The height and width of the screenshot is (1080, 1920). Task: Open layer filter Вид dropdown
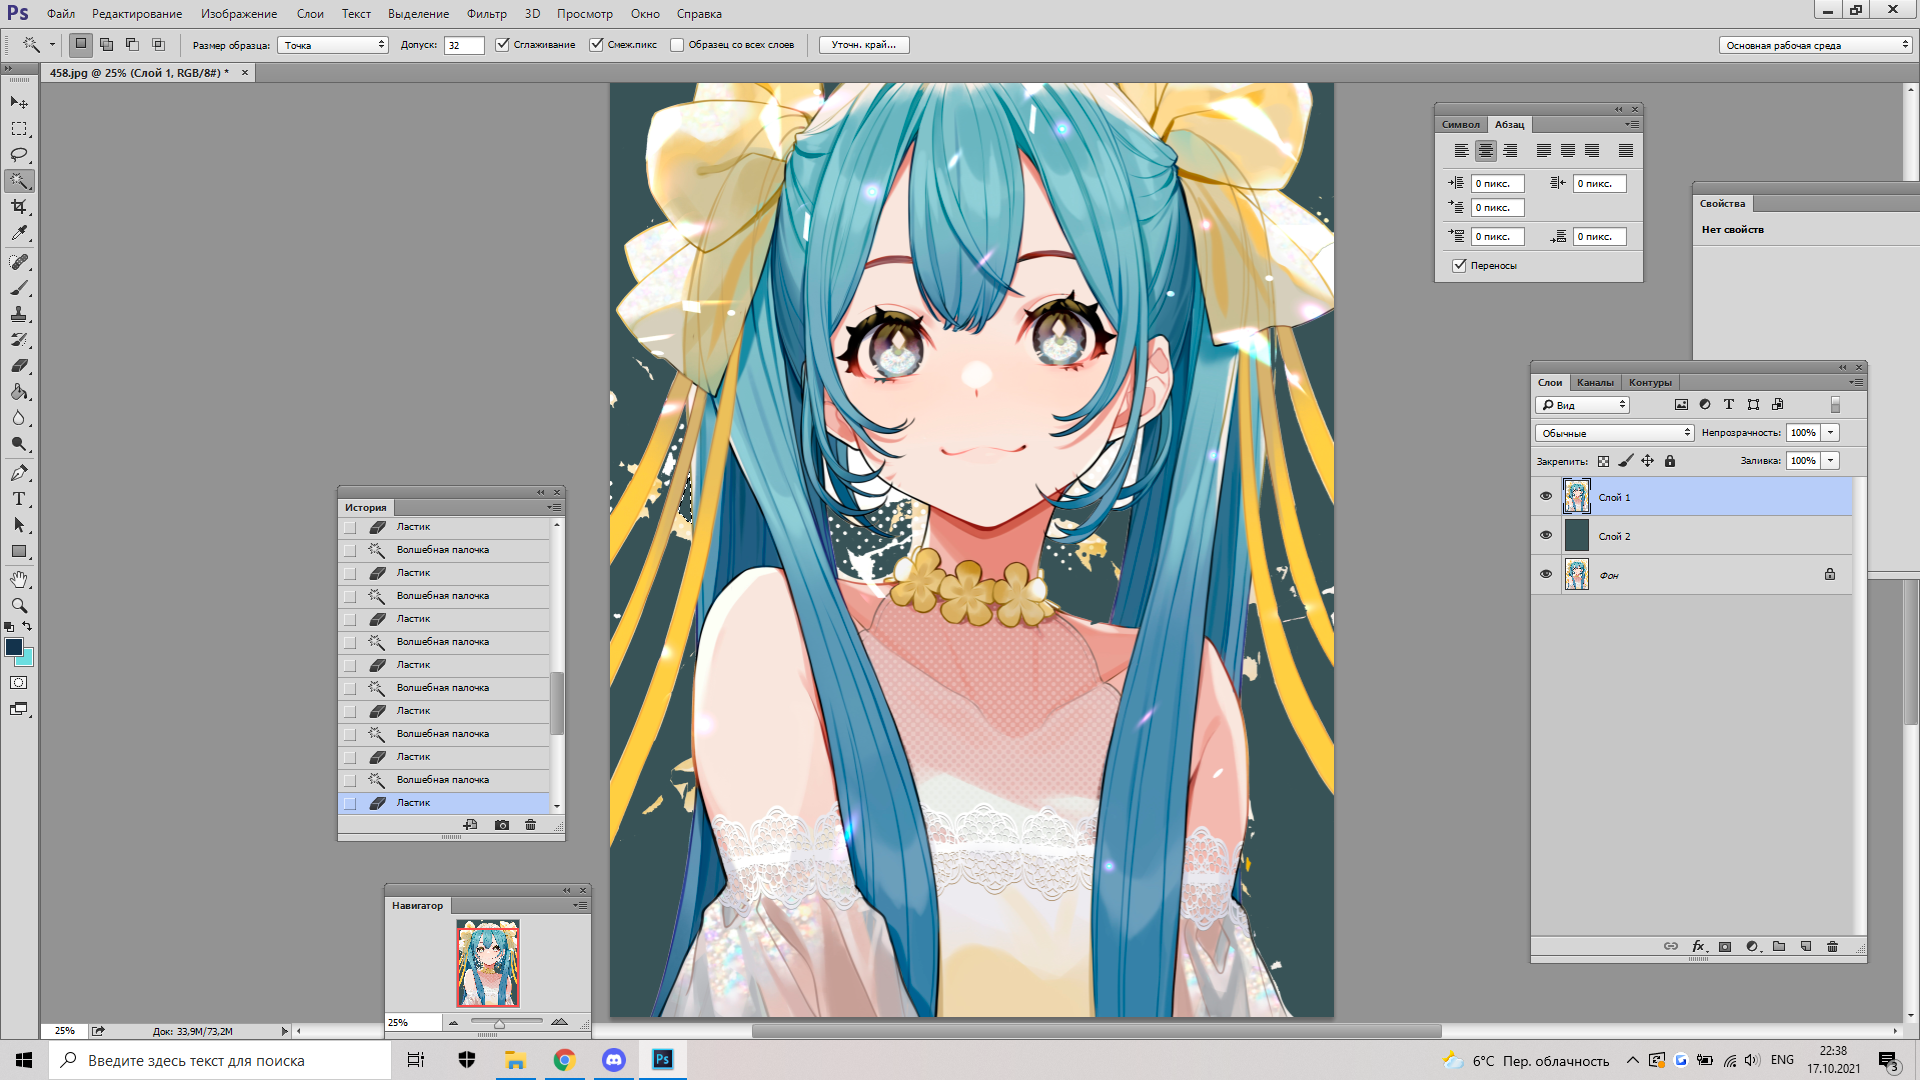click(x=1582, y=405)
